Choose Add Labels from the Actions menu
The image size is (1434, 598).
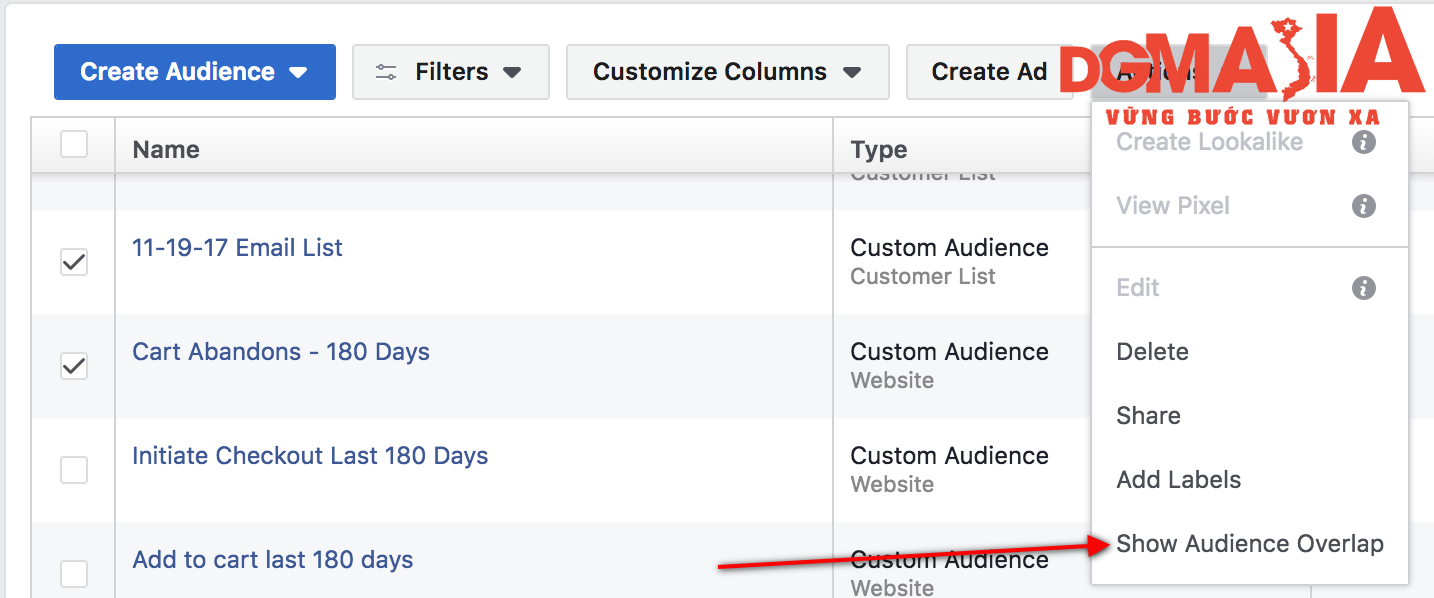[x=1178, y=480]
